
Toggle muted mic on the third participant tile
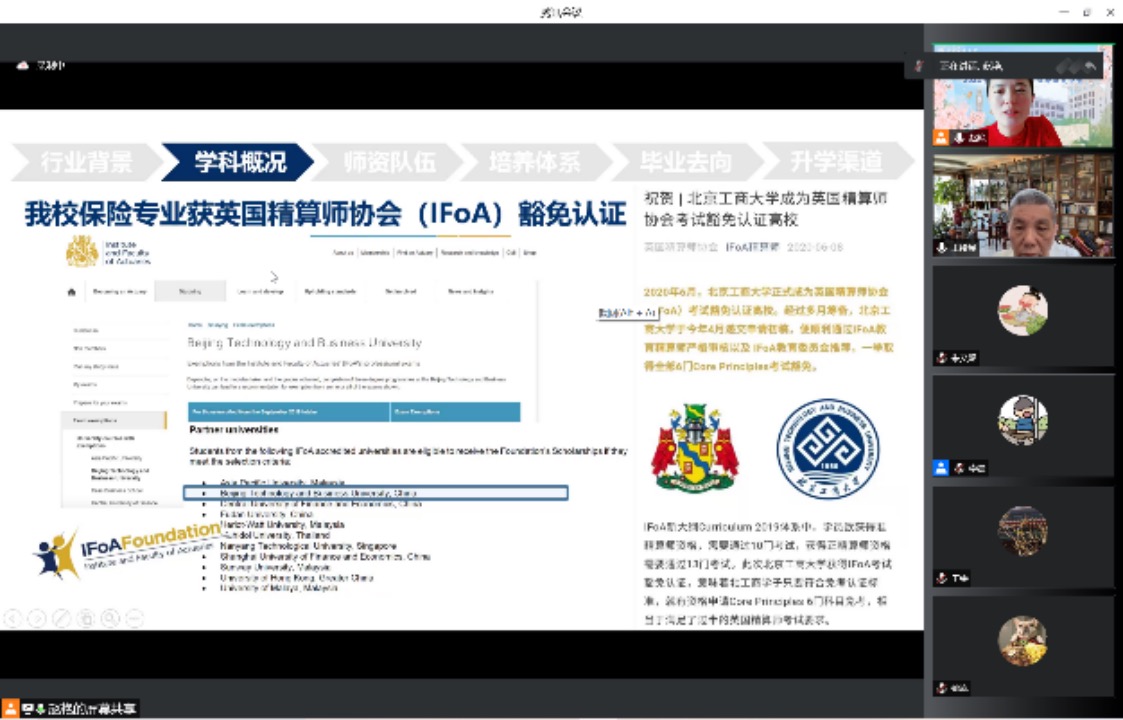942,358
